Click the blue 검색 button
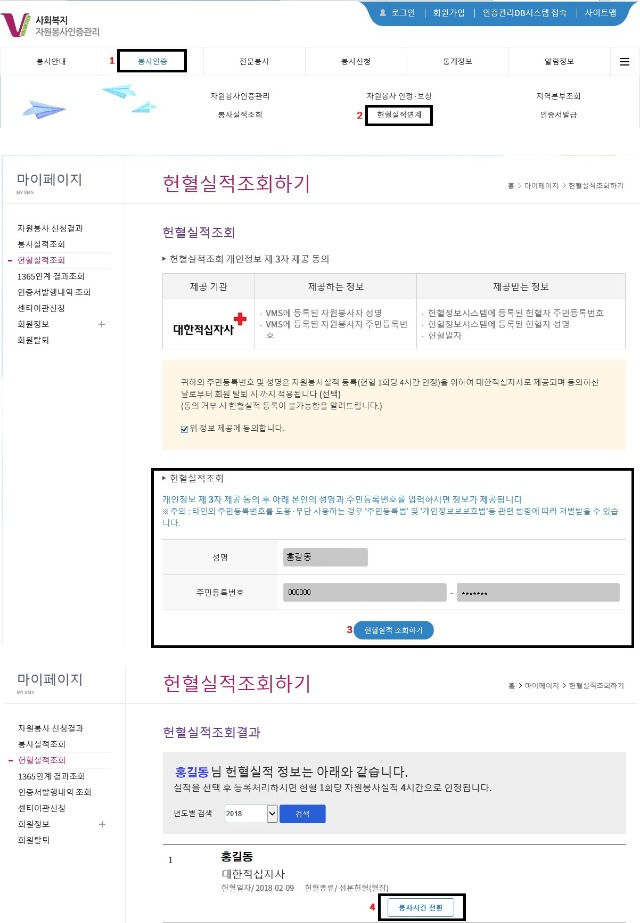 pos(303,814)
